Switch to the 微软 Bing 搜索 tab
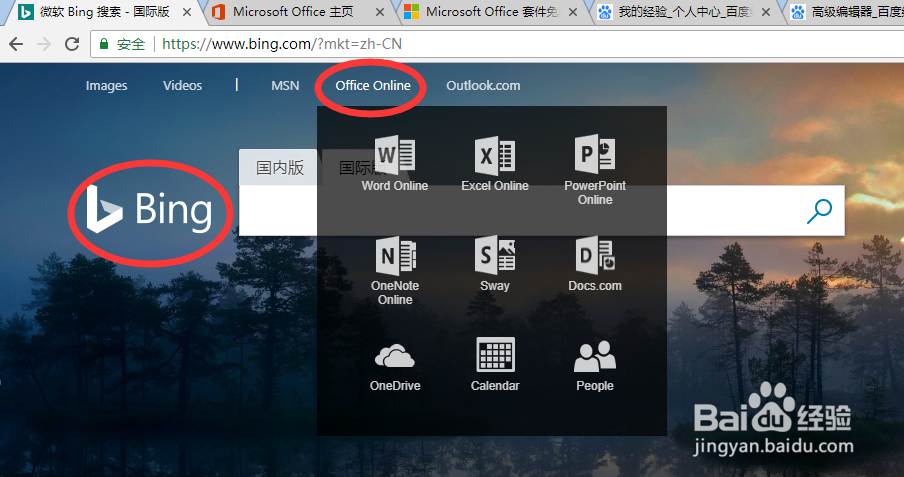The image size is (904, 477). pos(105,12)
